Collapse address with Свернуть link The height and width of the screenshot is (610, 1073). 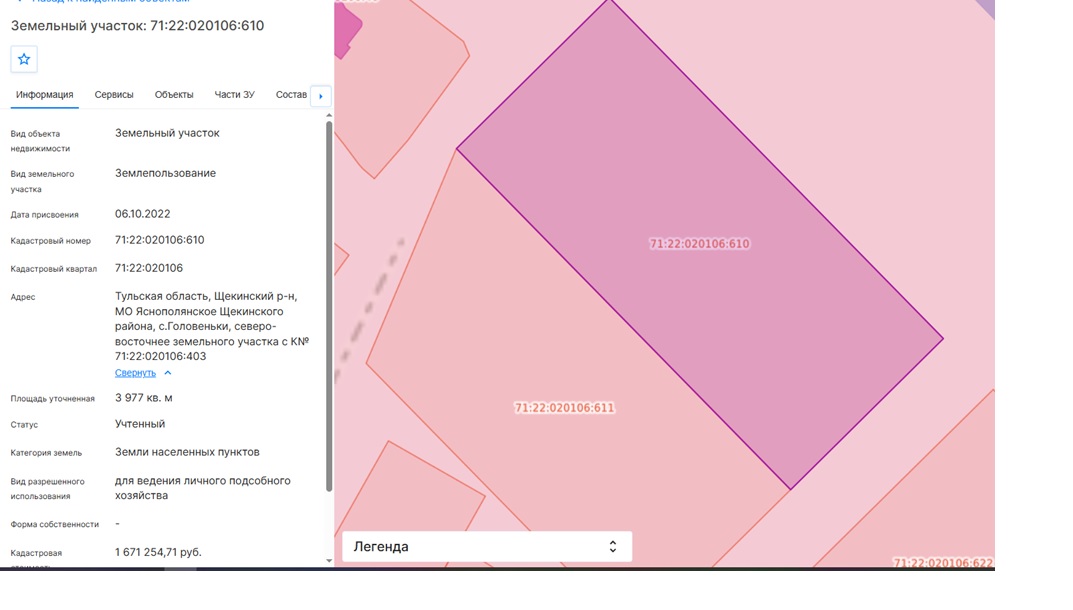(135, 372)
